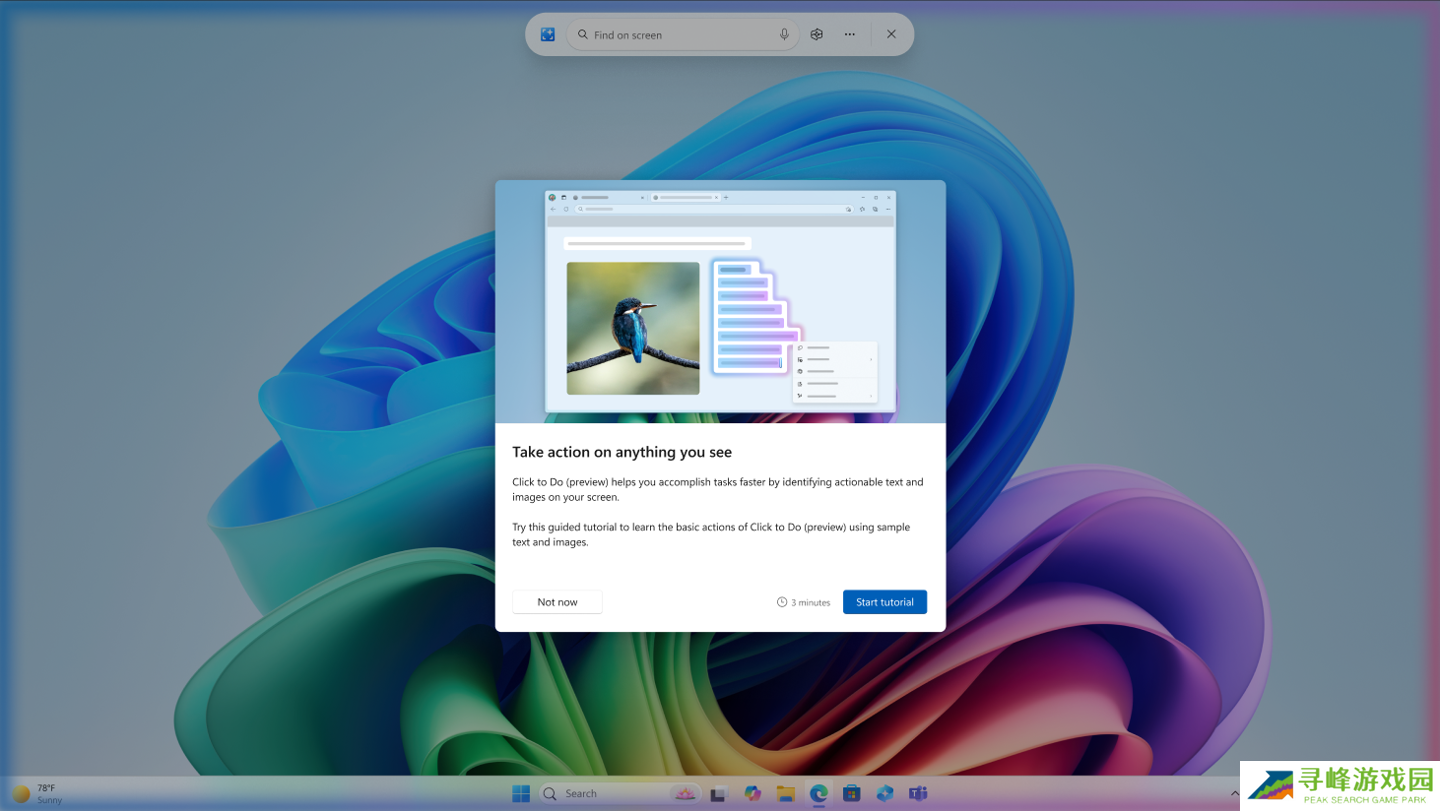Open the Recall cube icon in top bar
The width and height of the screenshot is (1440, 811).
coord(817,34)
